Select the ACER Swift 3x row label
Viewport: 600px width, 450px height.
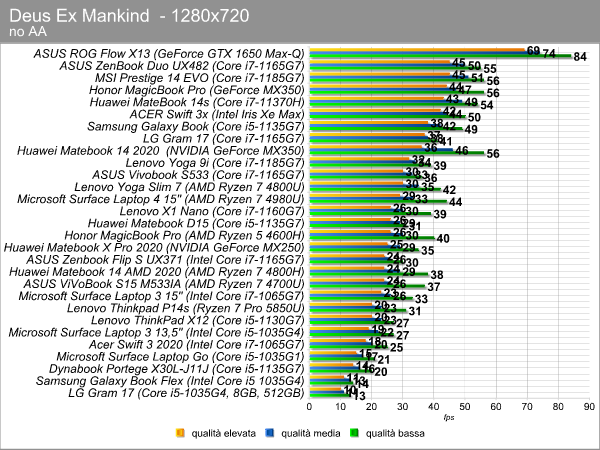click(x=217, y=114)
